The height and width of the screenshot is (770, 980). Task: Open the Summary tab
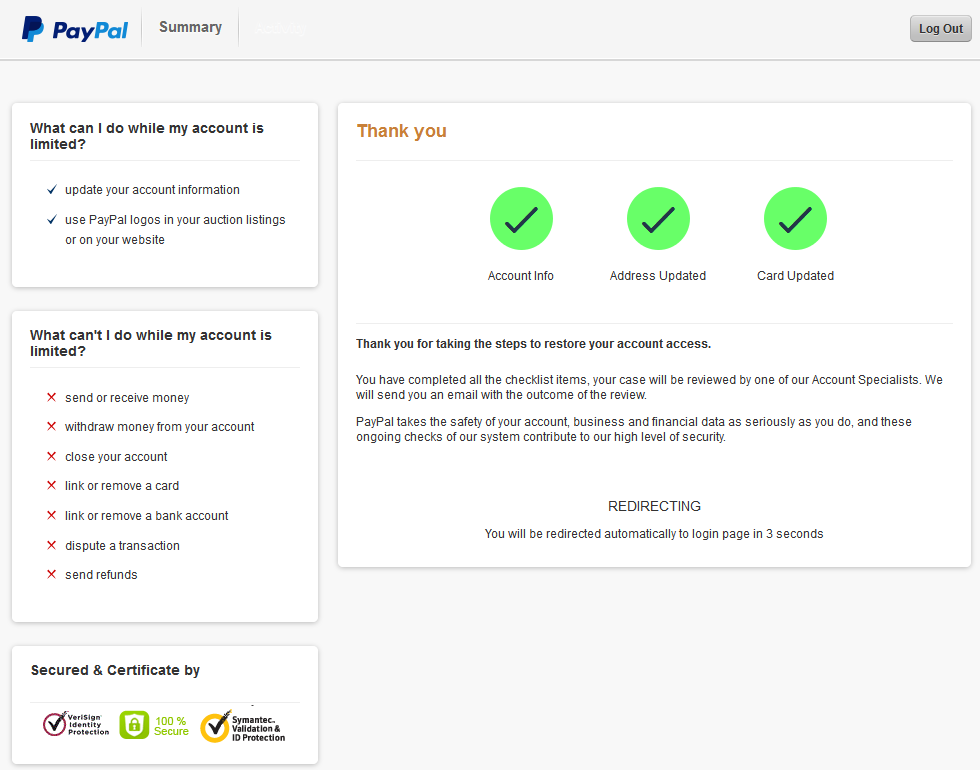pyautogui.click(x=190, y=28)
